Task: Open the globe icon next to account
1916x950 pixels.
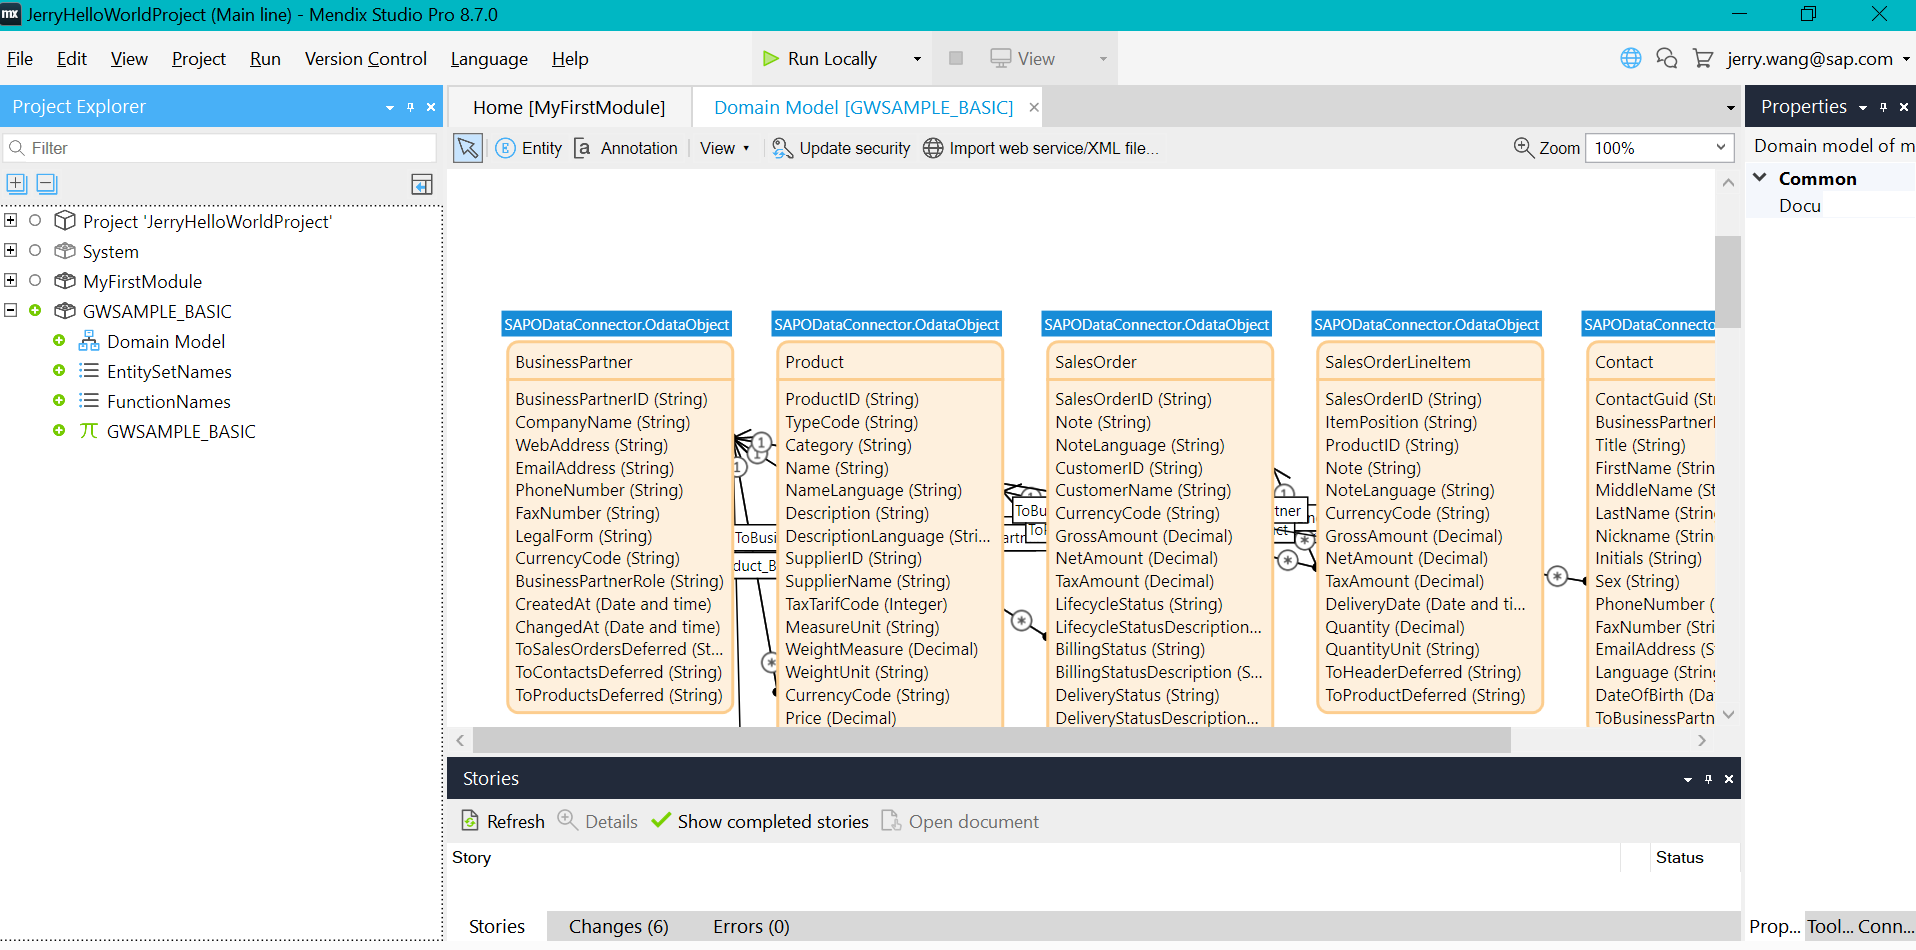Action: pos(1630,58)
